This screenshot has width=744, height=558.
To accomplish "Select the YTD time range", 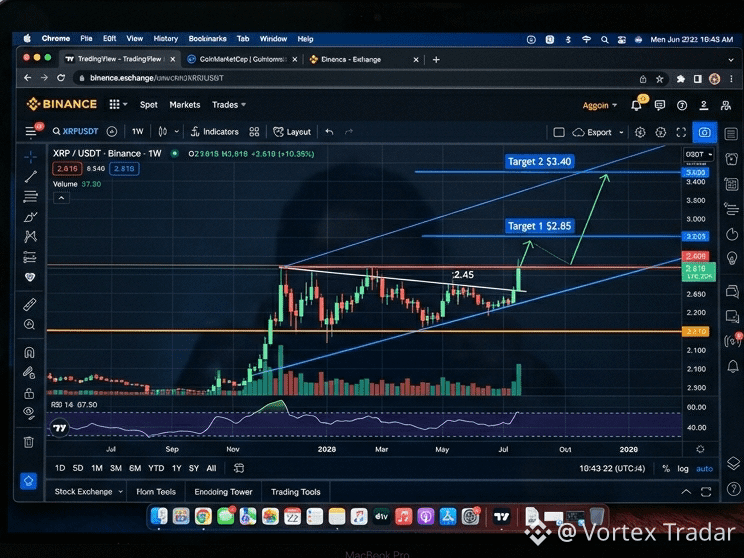I will (156, 468).
